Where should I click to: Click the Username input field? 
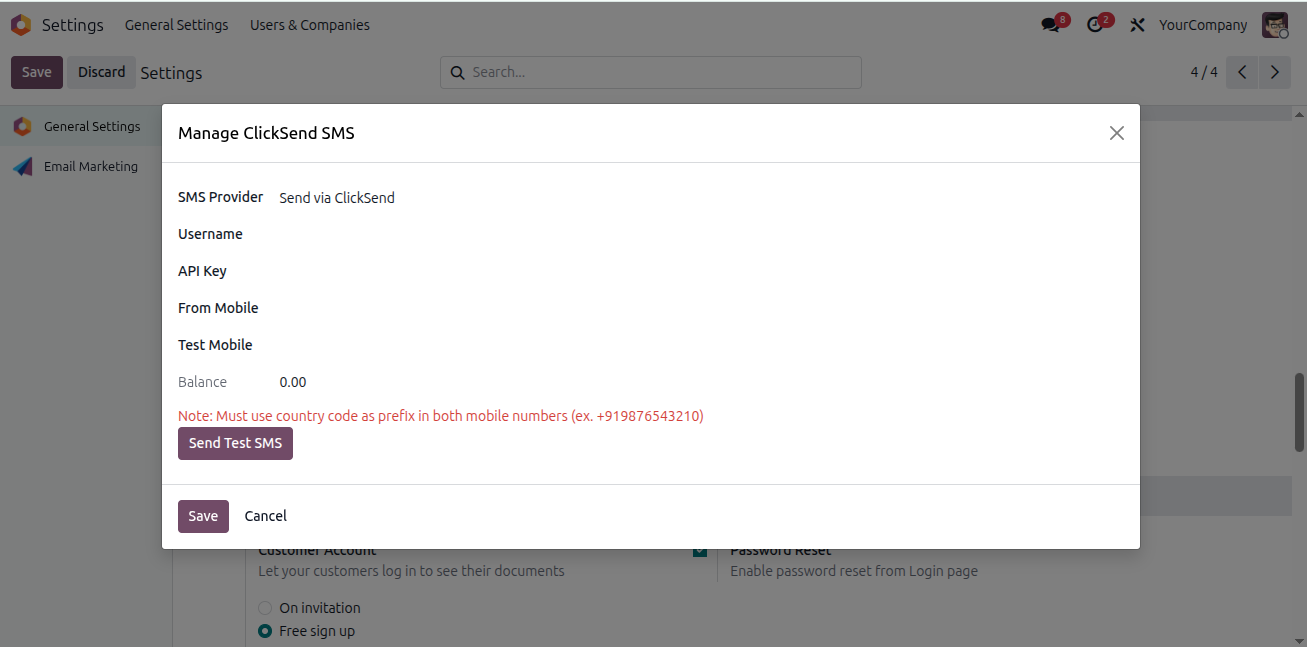tap(700, 234)
